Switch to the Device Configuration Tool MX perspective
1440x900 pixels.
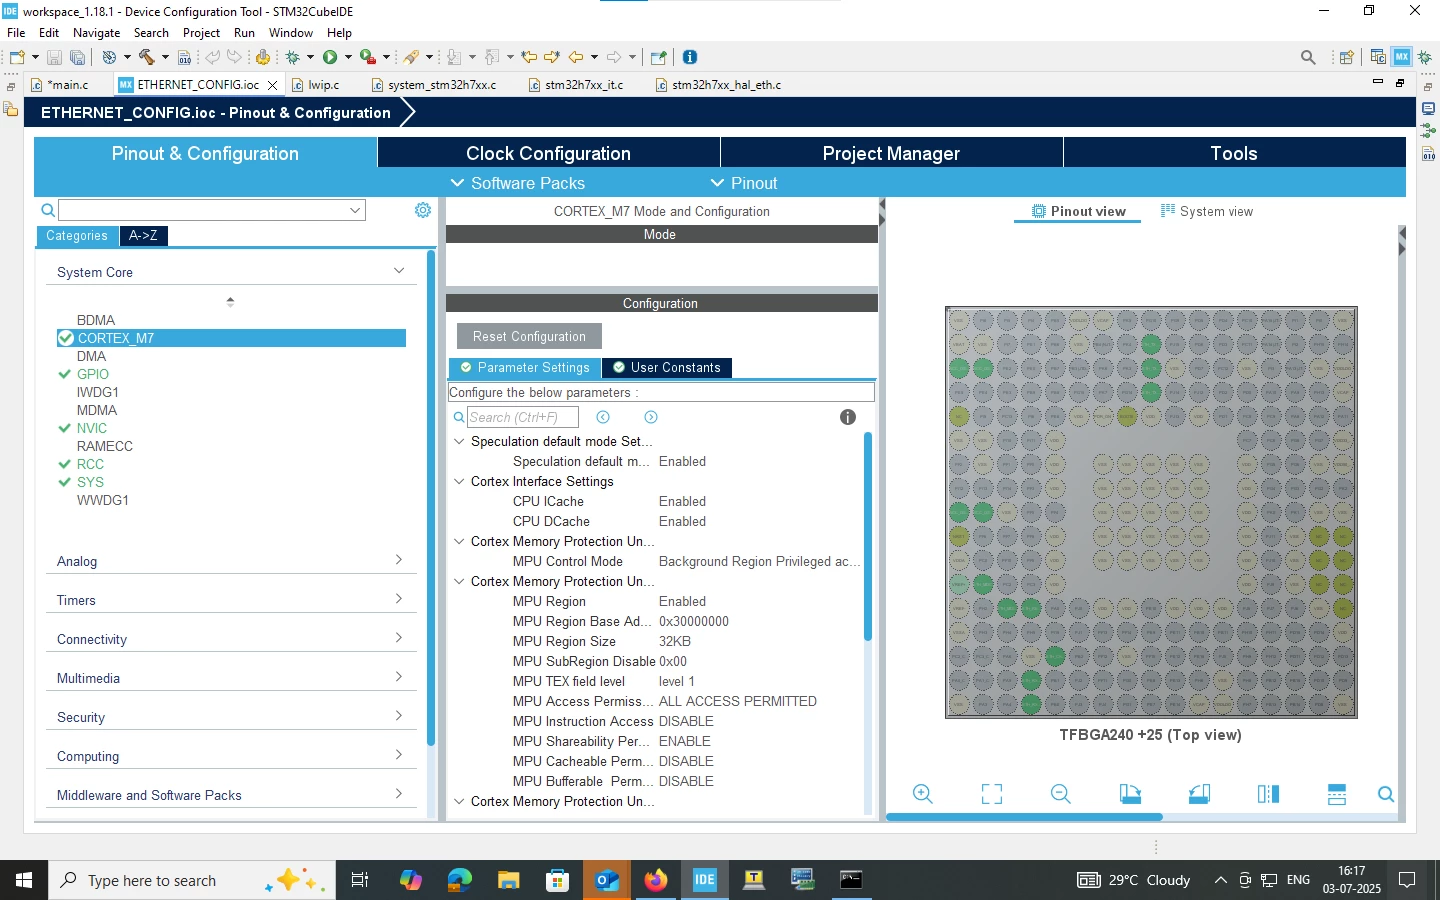coord(1402,57)
